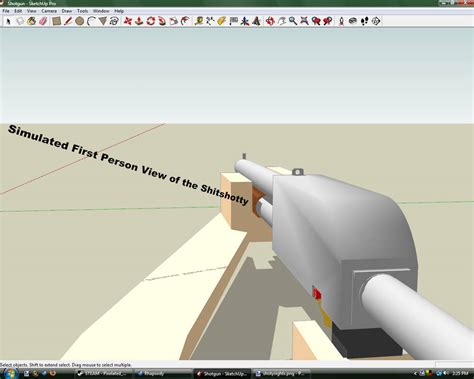Pick the Dimension tool
Screen dimensions: 474x379
210,21
